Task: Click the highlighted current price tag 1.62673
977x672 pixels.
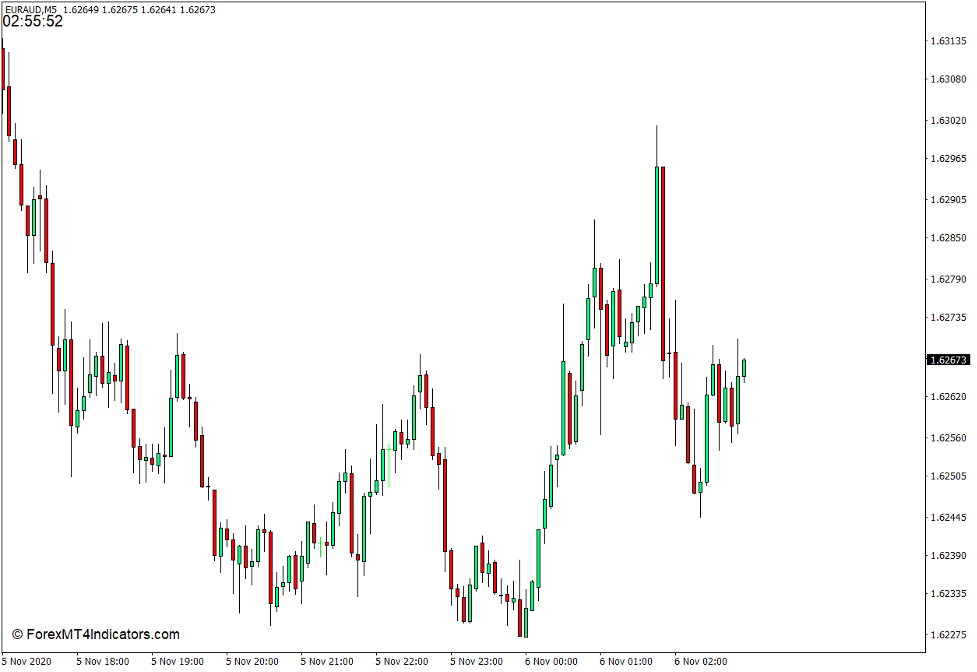Action: pos(948,360)
